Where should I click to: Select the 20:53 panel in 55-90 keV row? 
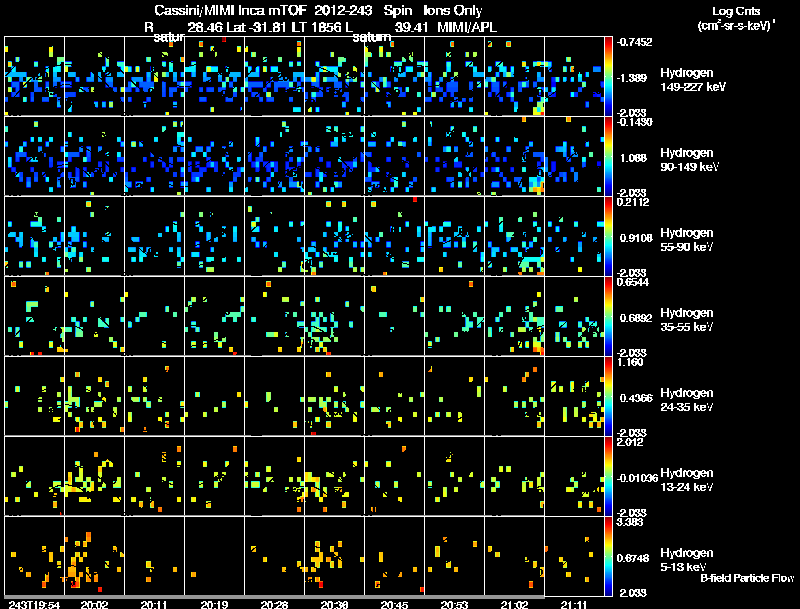pyautogui.click(x=454, y=236)
